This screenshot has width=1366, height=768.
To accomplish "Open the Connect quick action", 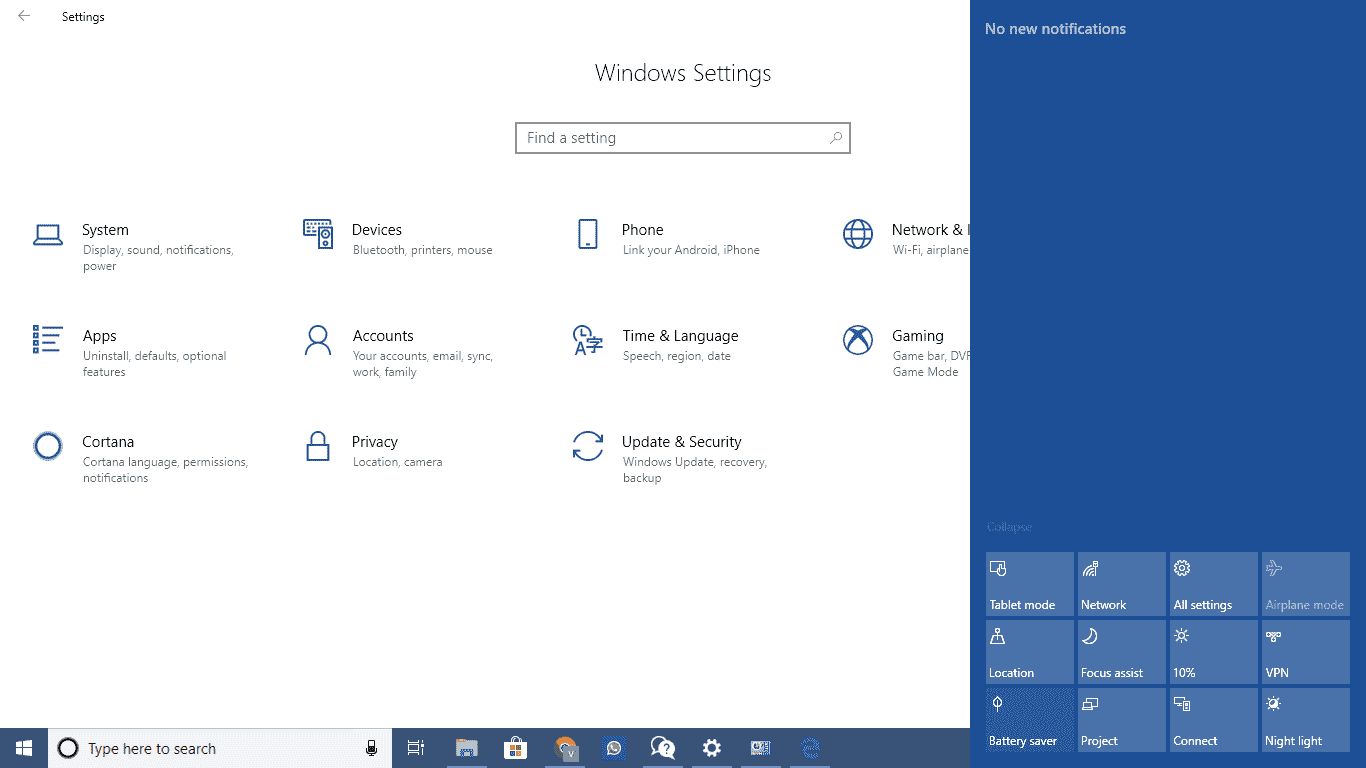I will [x=1214, y=720].
